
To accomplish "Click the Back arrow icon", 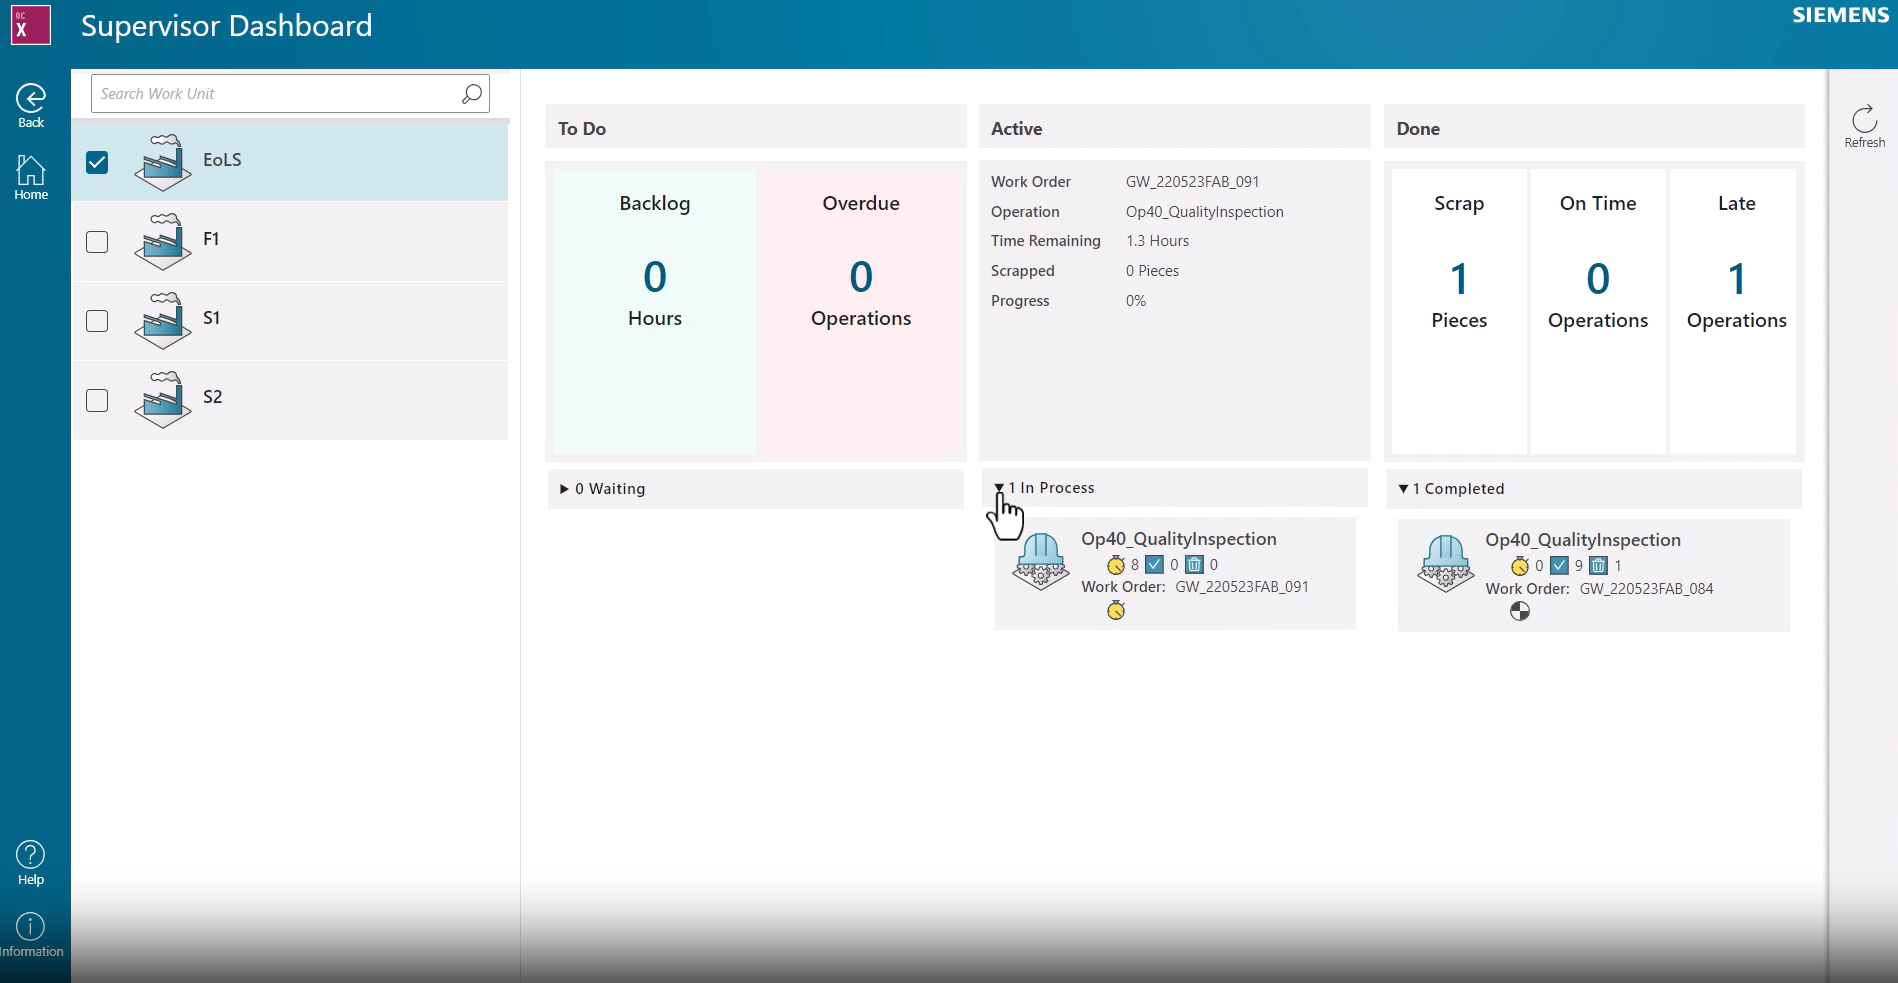I will coord(31,98).
